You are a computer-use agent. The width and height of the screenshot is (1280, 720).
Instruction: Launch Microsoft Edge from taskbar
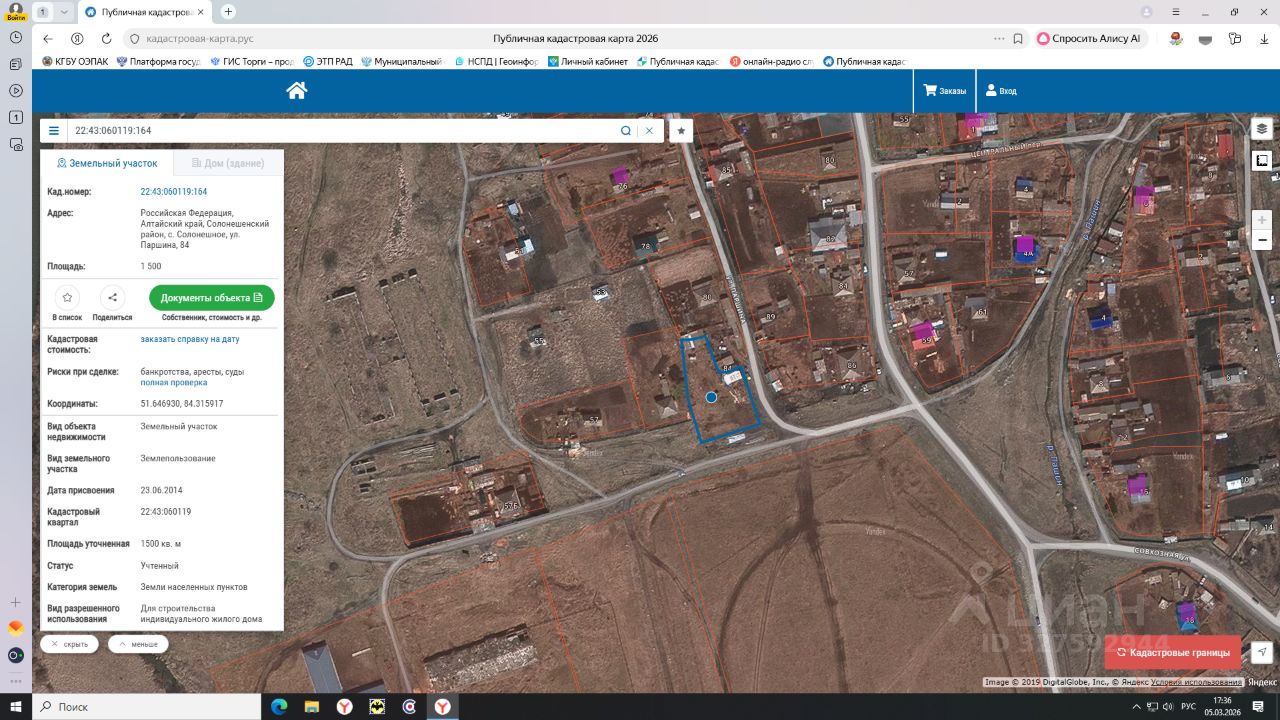(x=280, y=707)
